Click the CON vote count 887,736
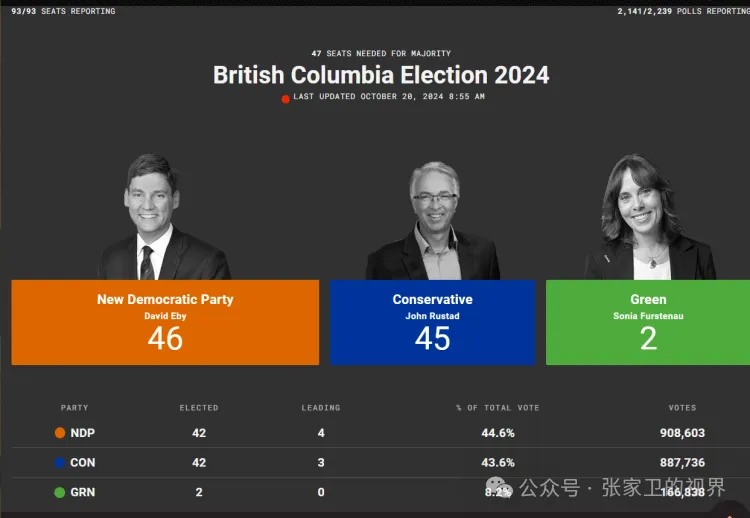Screen dimensions: 750x518 click(681, 463)
